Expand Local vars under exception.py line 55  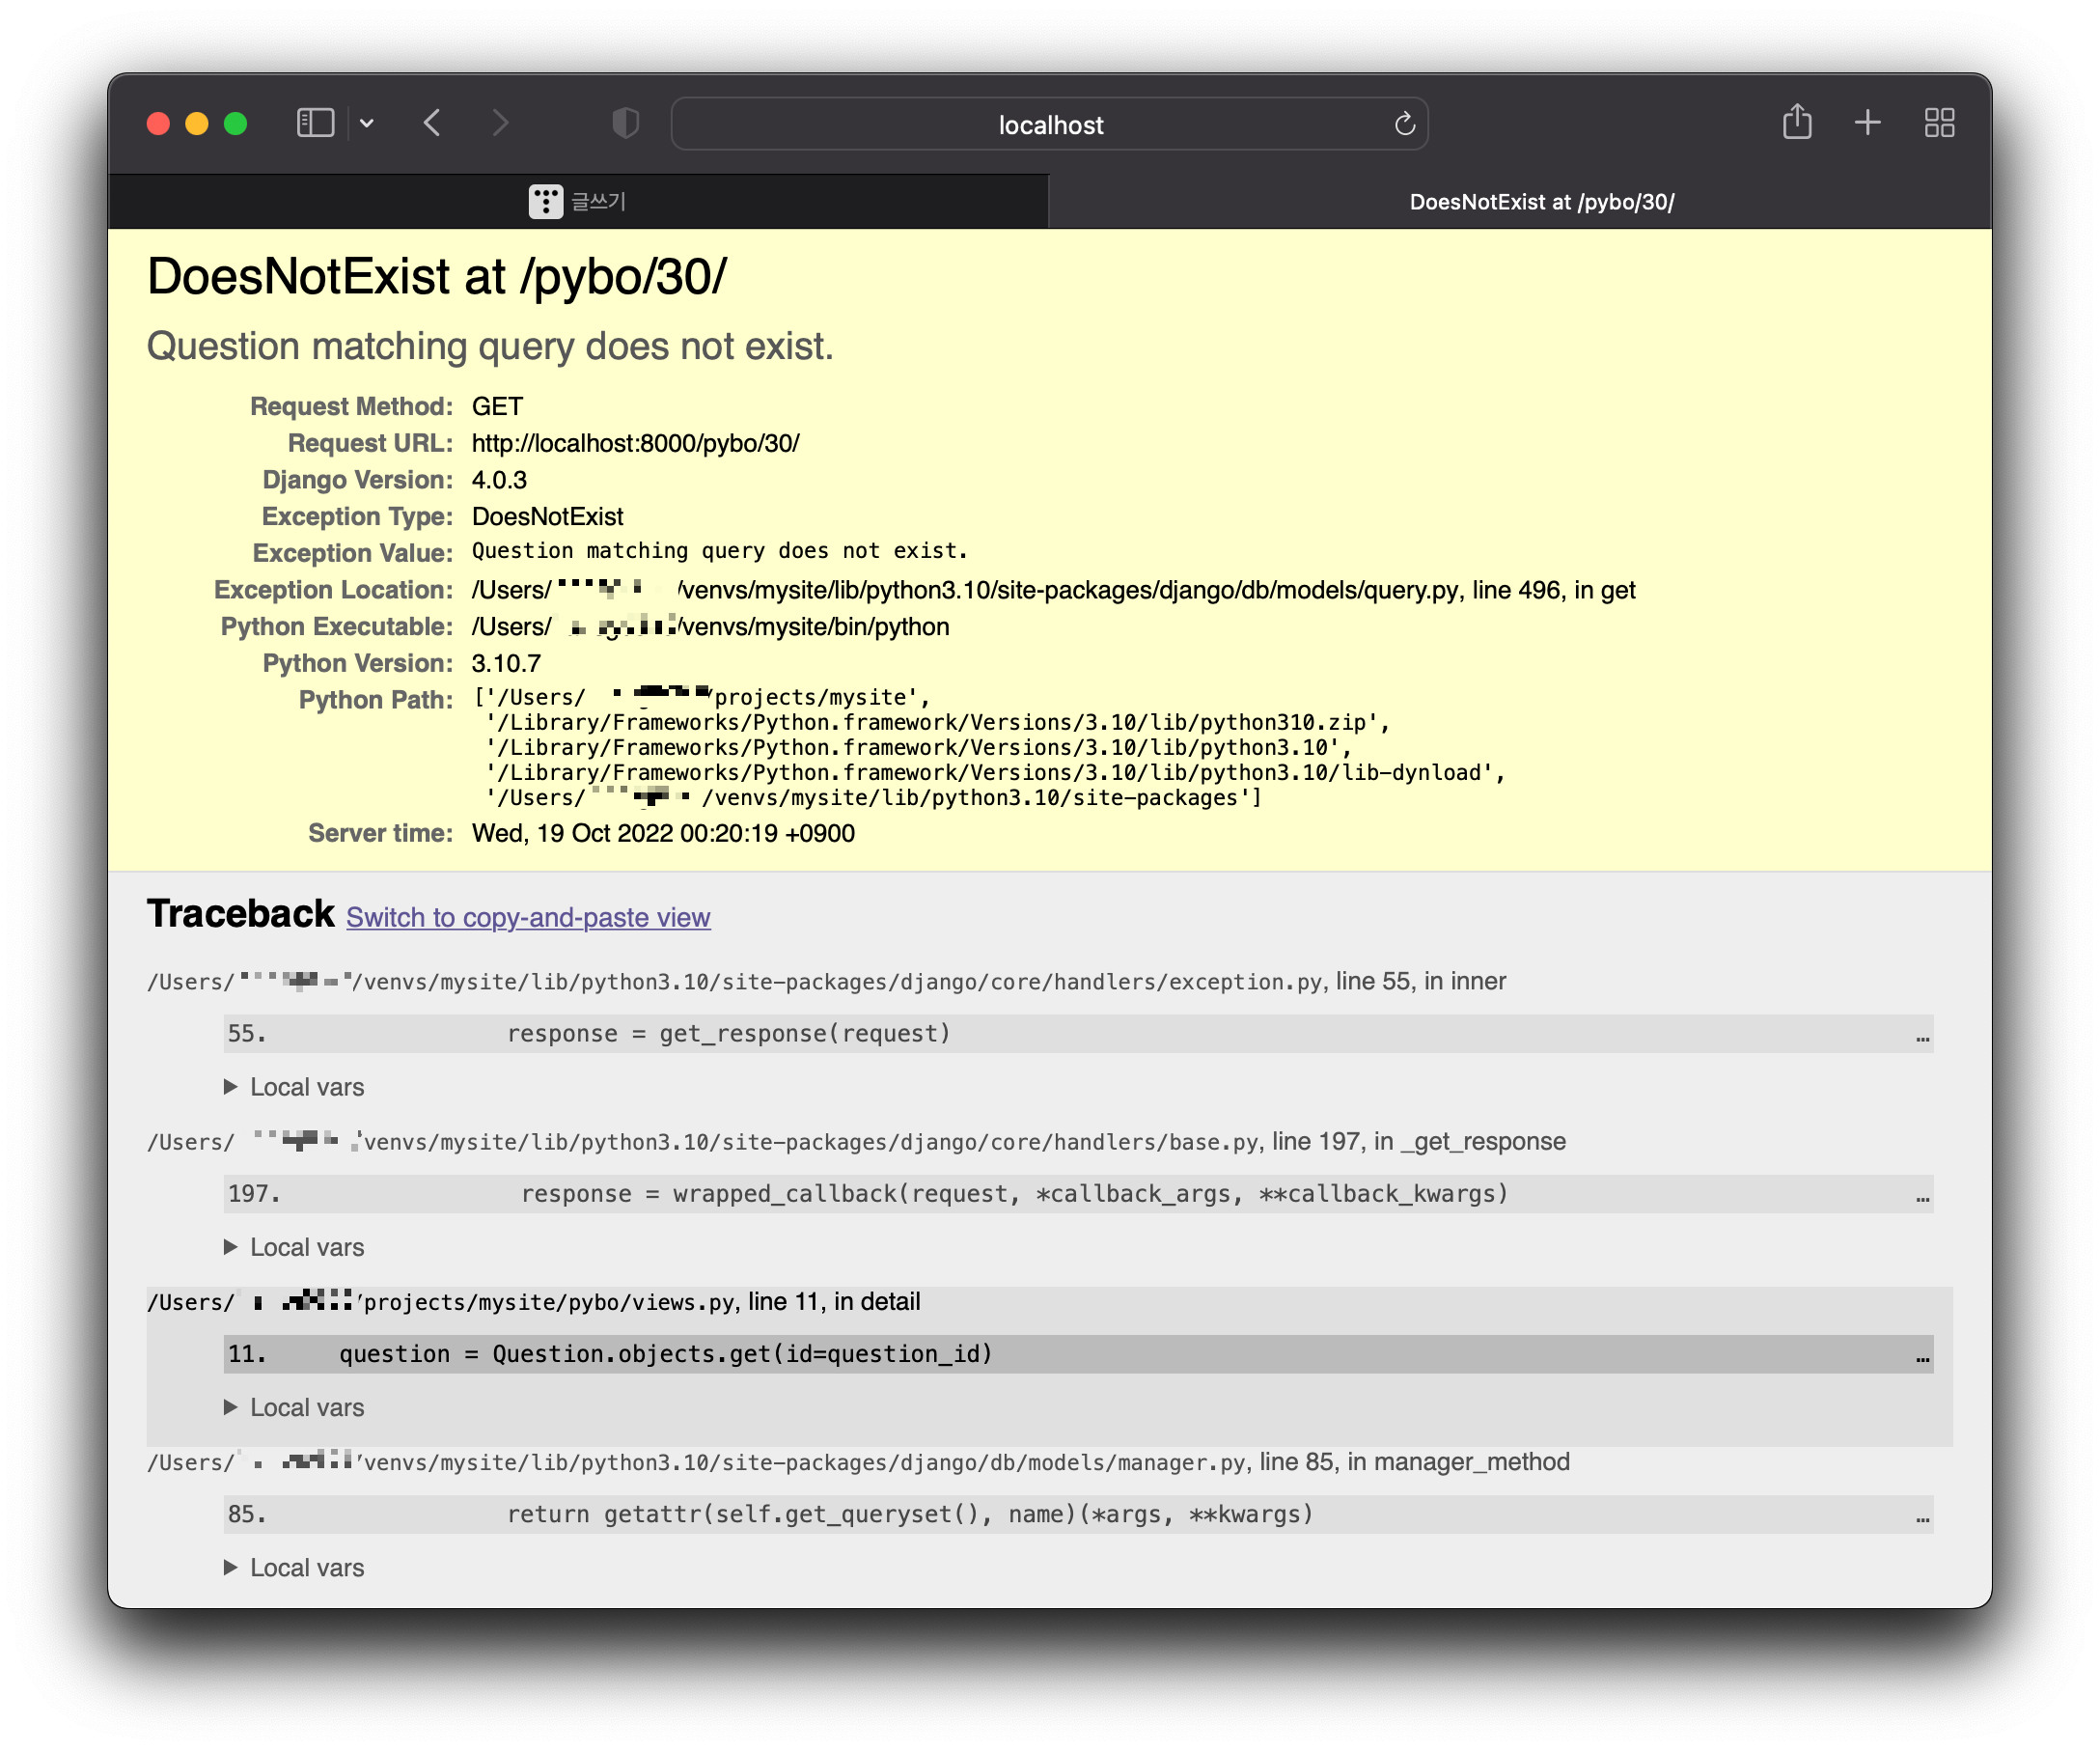click(x=295, y=1087)
